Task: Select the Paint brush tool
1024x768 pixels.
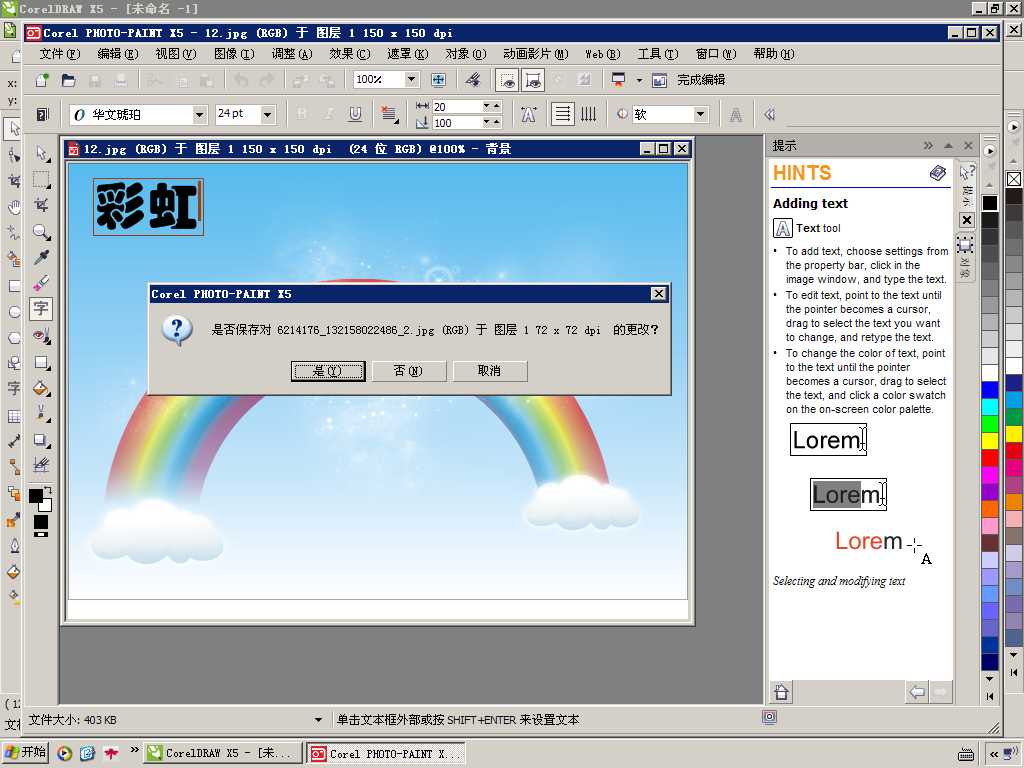Action: [x=41, y=414]
